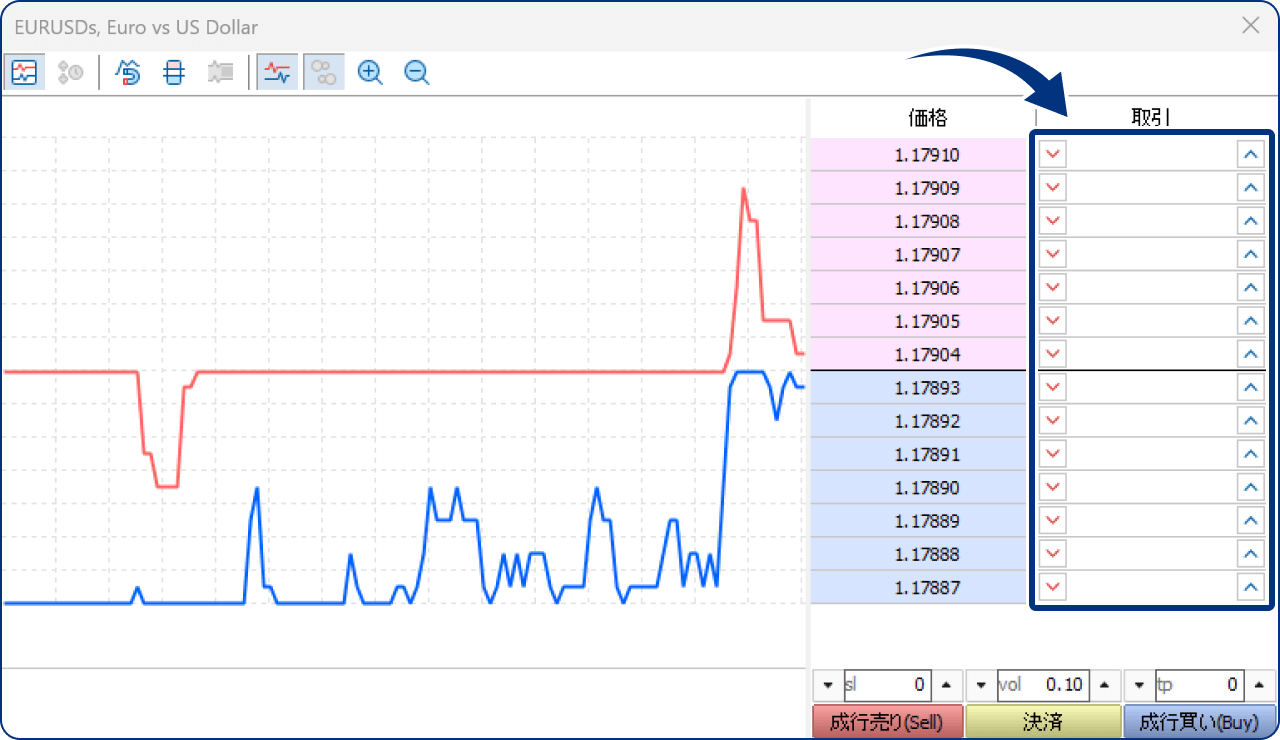Click the 成行買い(Buy) button

click(x=1199, y=721)
